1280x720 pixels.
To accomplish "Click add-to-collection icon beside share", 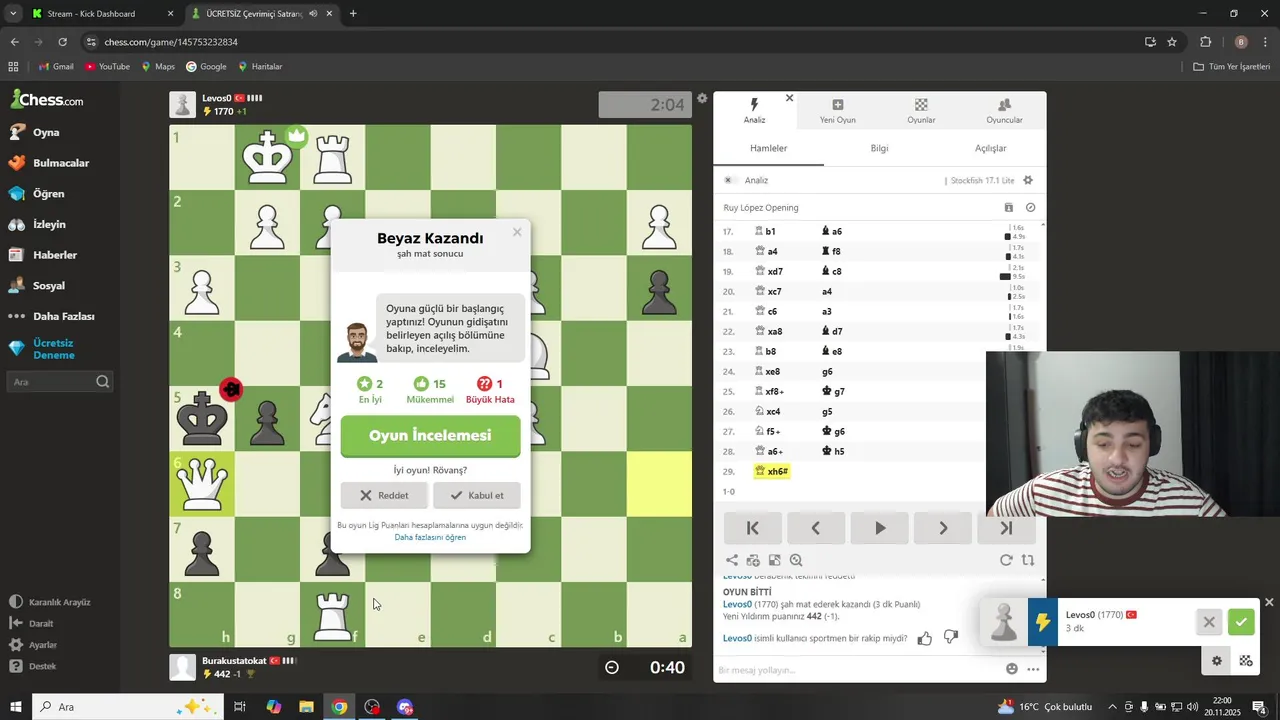I will click(753, 561).
